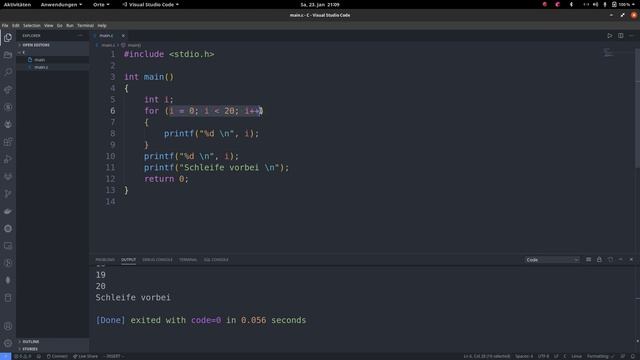Open the Edit menu
Screen dimensions: 640x360
coord(16,25)
